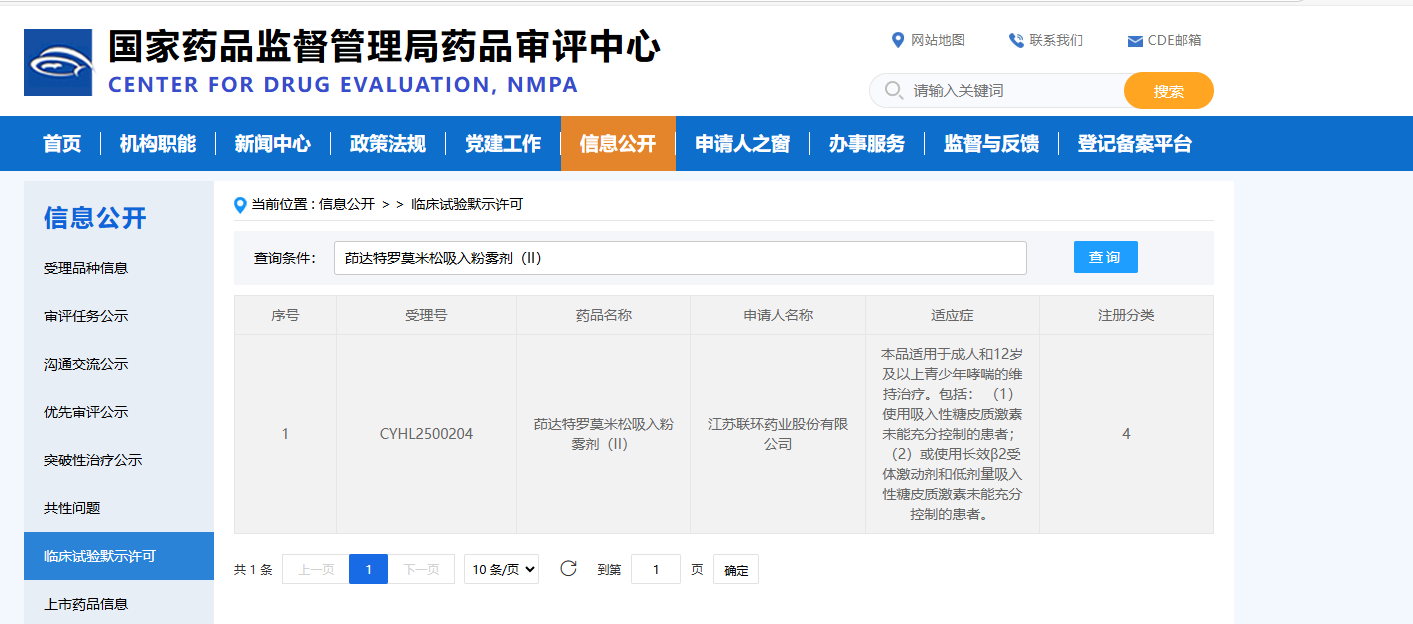Click the envelope icon for CDE邮箱
The image size is (1413, 624).
point(1133,41)
